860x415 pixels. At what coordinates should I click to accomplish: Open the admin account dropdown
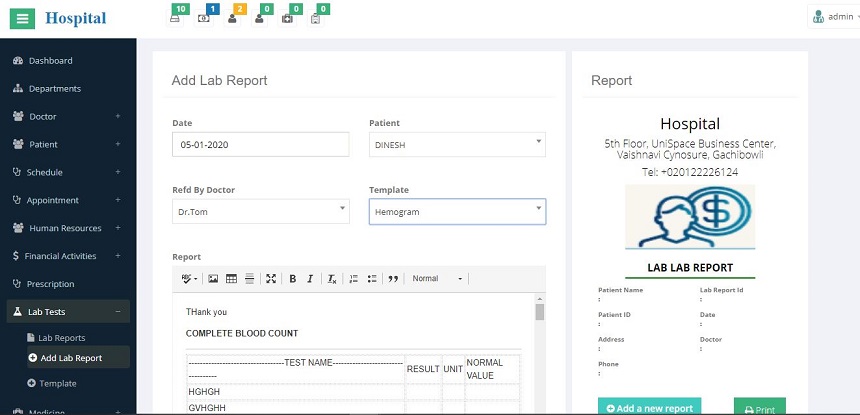(836, 17)
